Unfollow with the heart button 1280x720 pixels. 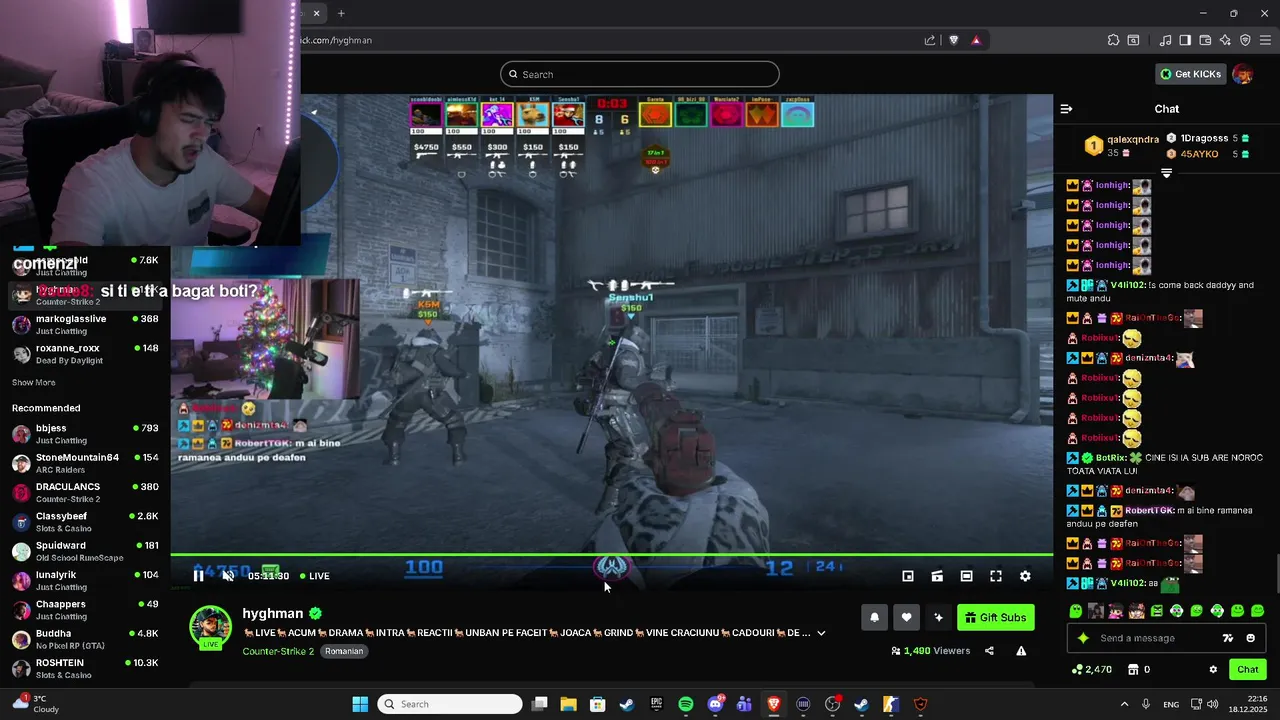[906, 617]
